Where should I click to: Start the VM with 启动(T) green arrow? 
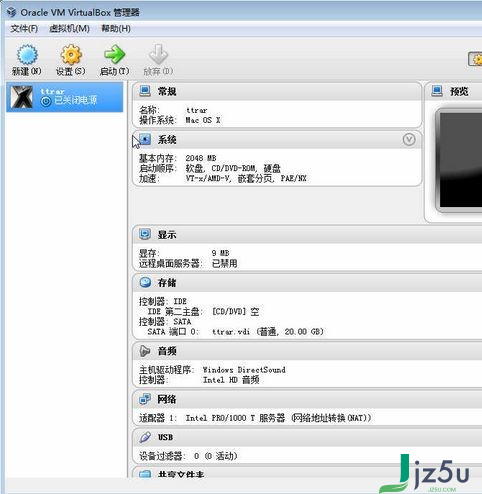114,54
